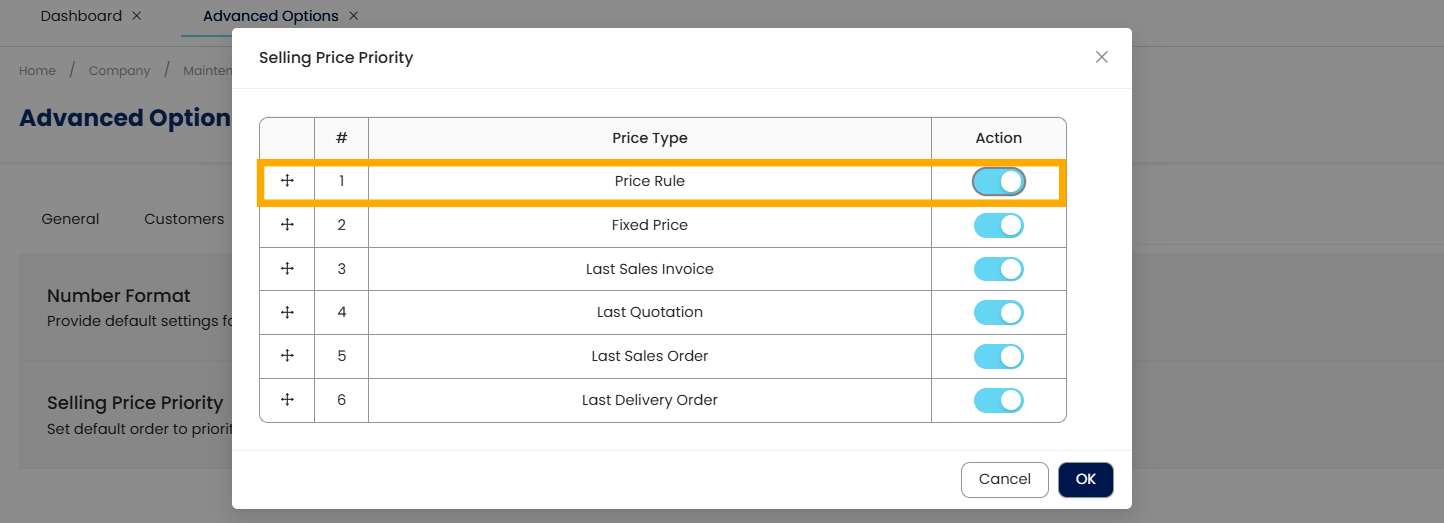
Task: Switch off the Last Quotation toggle
Action: pos(998,313)
